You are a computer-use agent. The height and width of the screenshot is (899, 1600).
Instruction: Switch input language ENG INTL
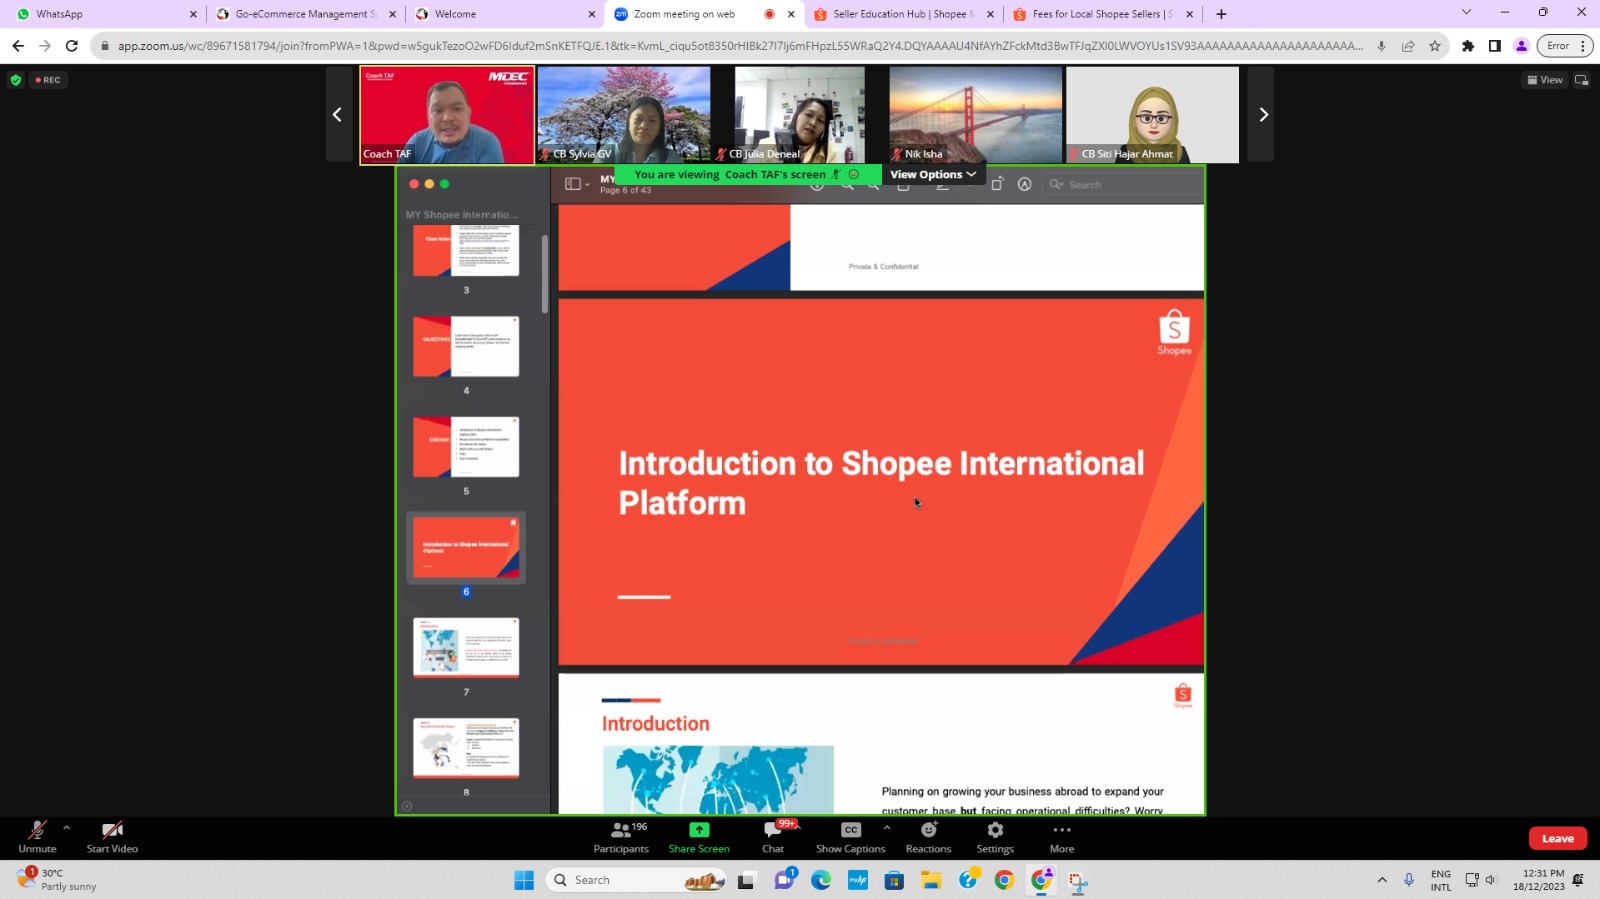tap(1441, 880)
